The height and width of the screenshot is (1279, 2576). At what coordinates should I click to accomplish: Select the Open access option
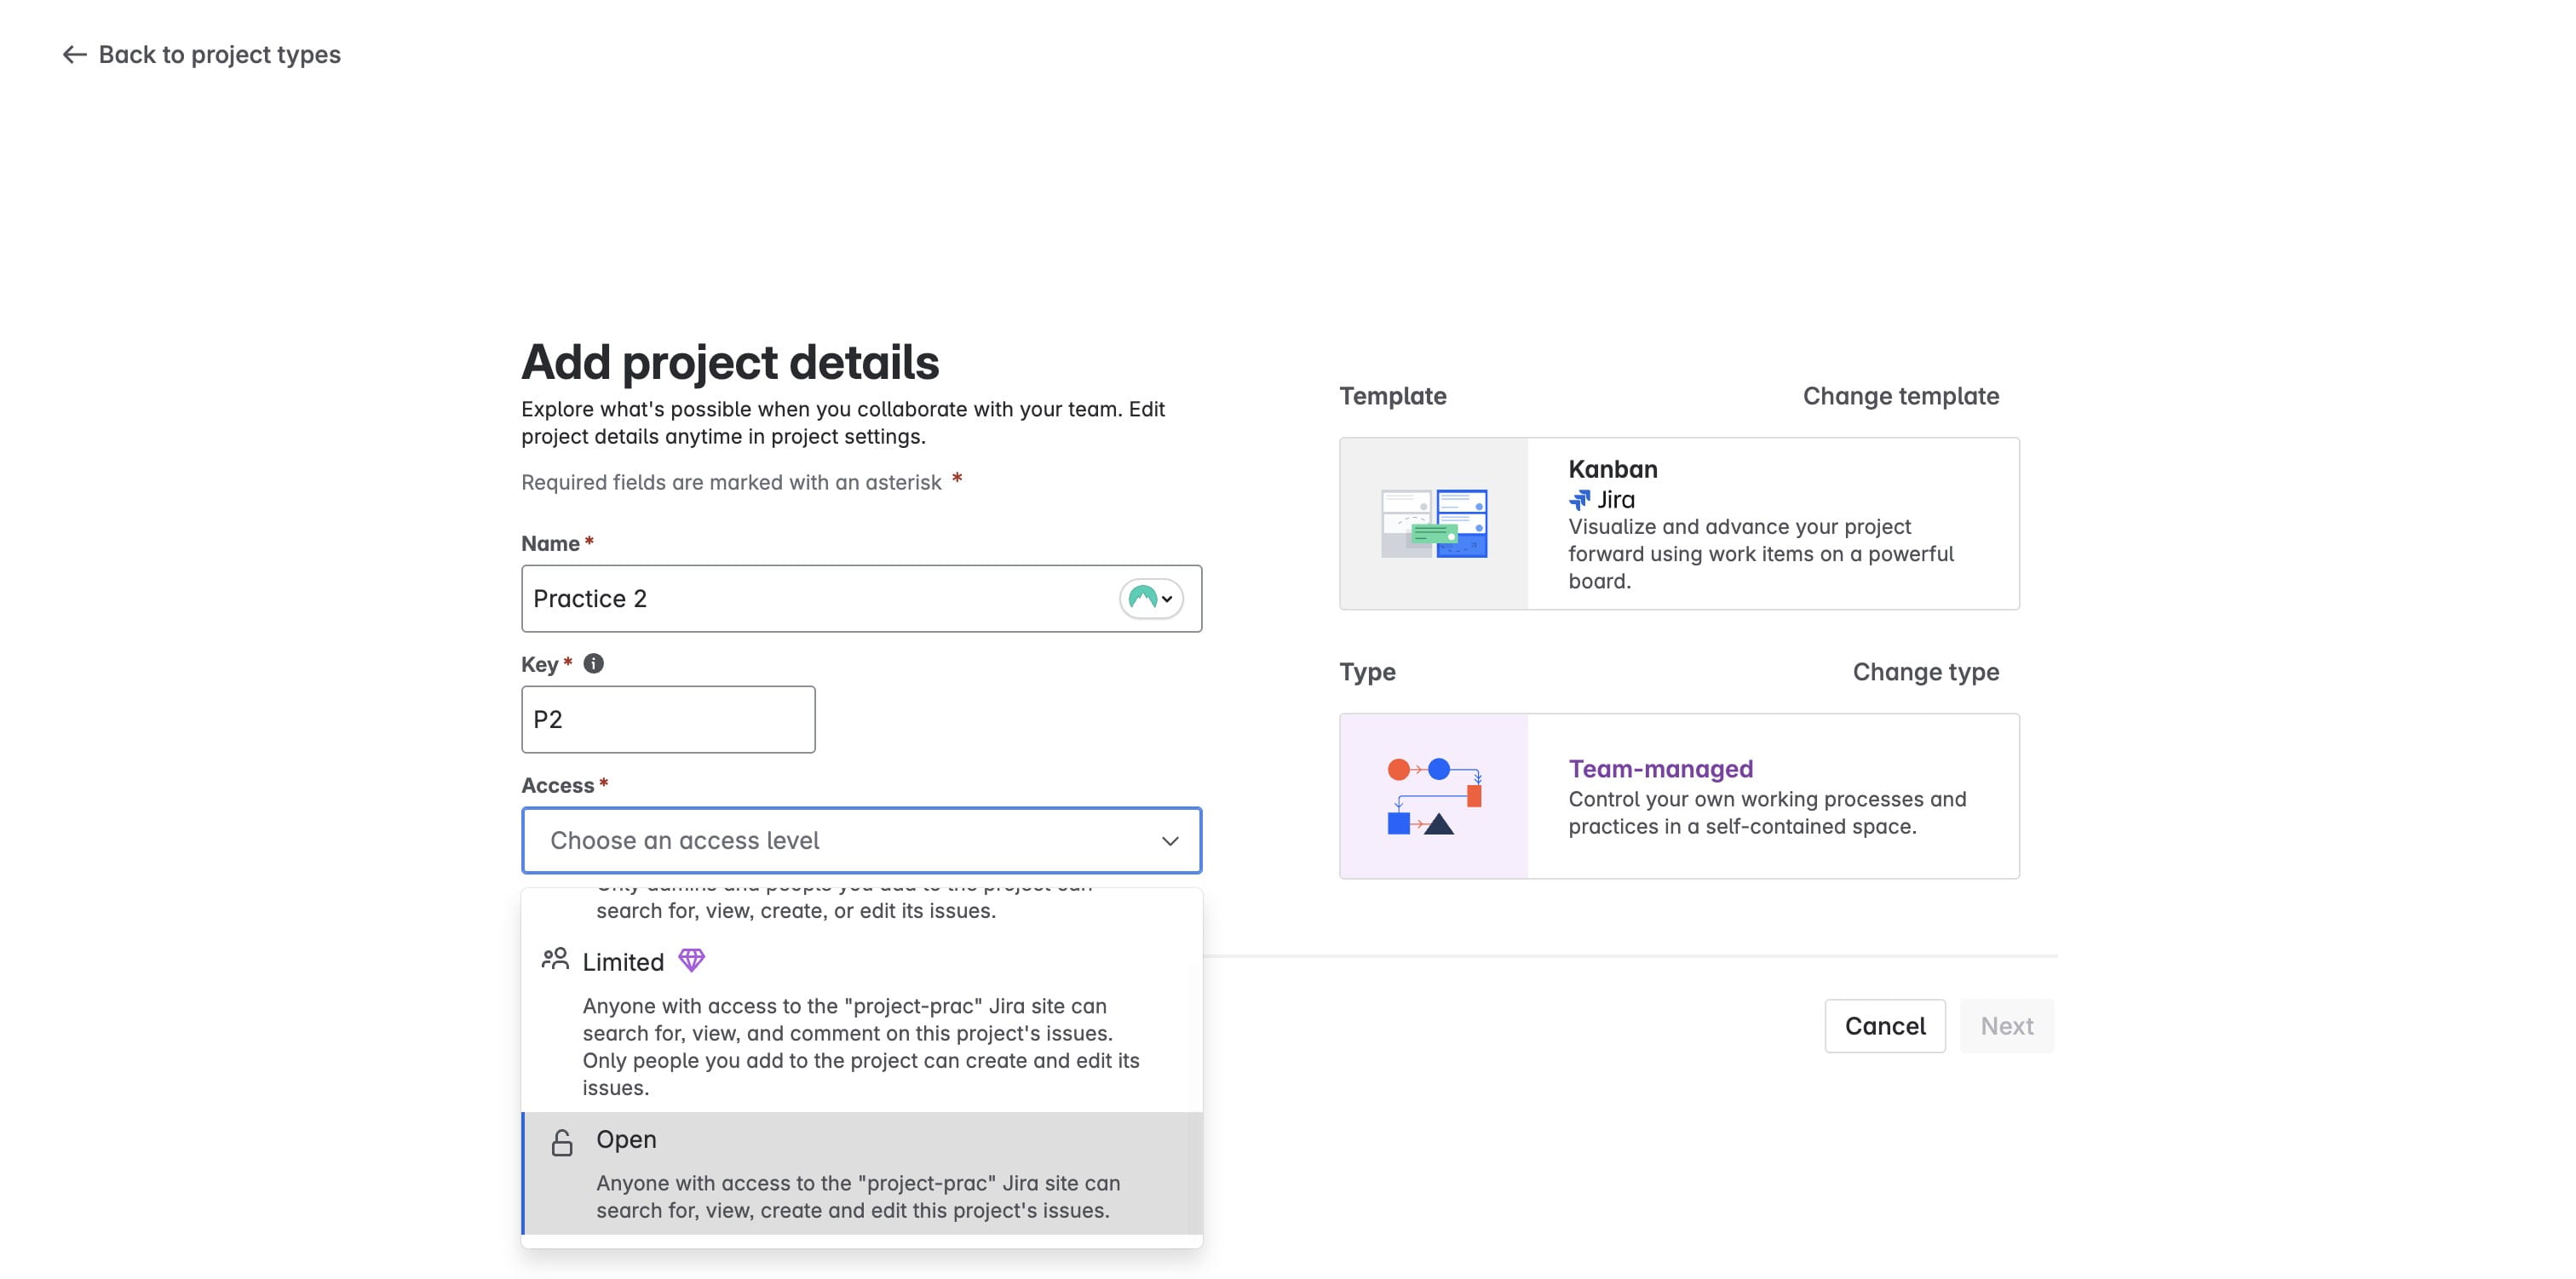[861, 1173]
